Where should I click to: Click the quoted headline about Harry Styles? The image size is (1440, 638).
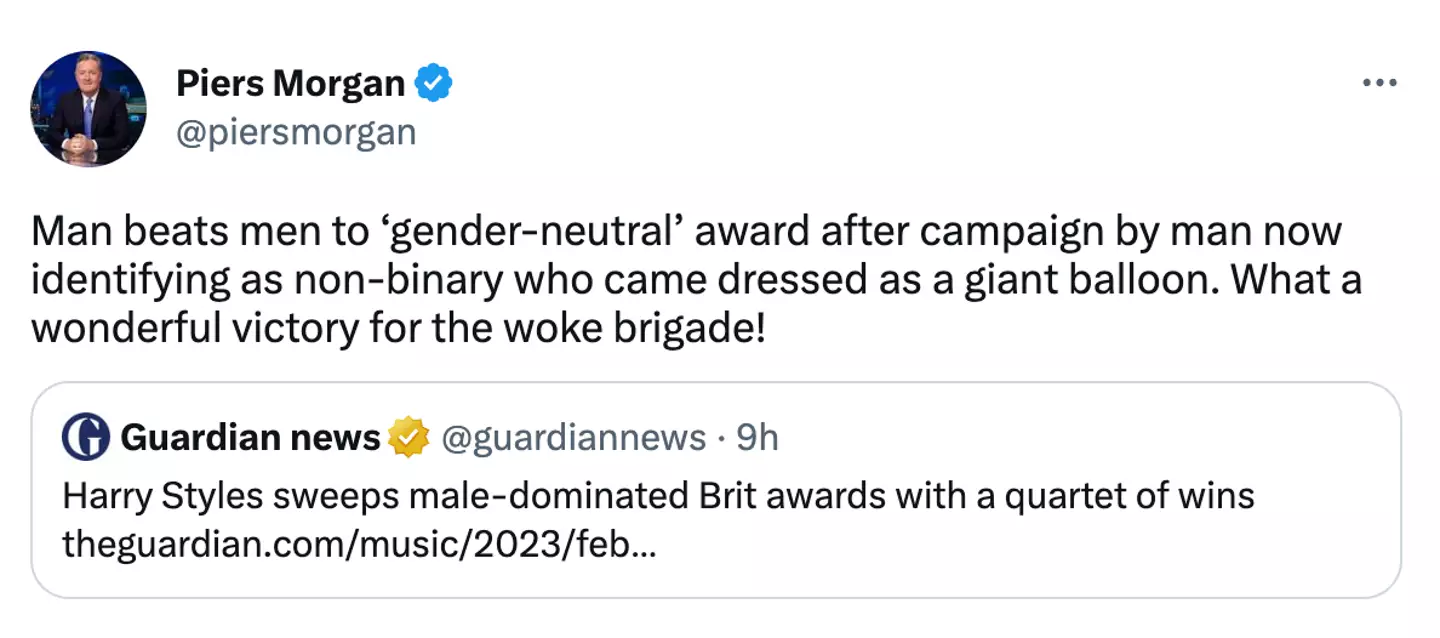tap(657, 496)
